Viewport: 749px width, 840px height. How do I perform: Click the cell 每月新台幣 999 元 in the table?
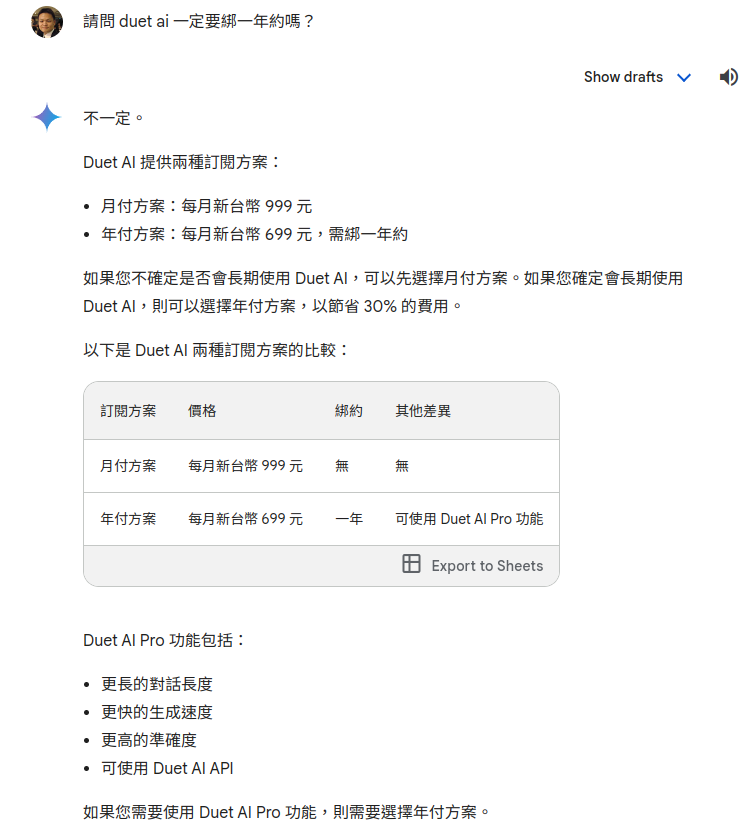coord(245,466)
